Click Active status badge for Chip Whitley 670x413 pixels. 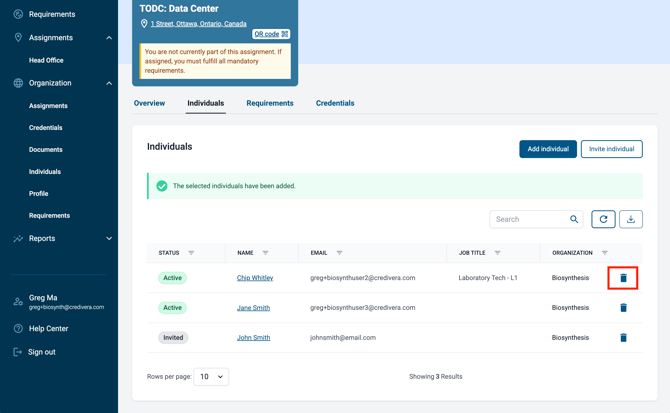(x=173, y=278)
